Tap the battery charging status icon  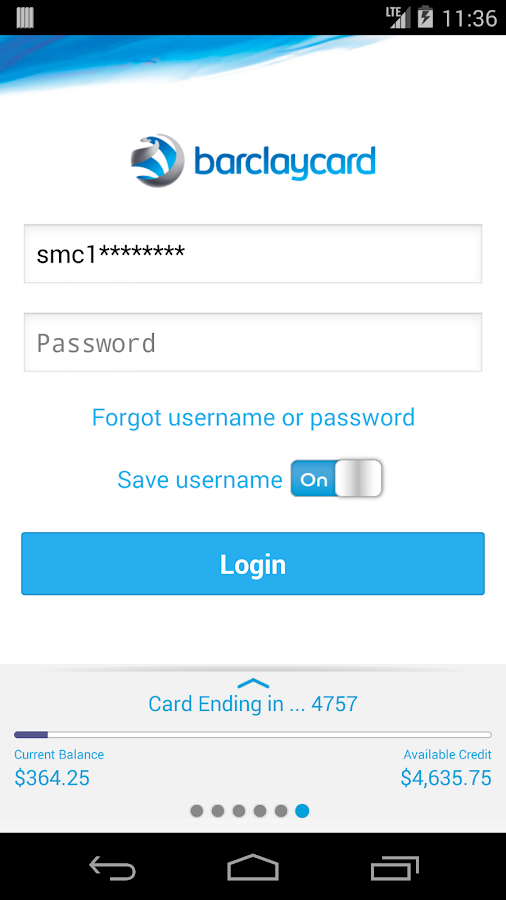[x=425, y=17]
